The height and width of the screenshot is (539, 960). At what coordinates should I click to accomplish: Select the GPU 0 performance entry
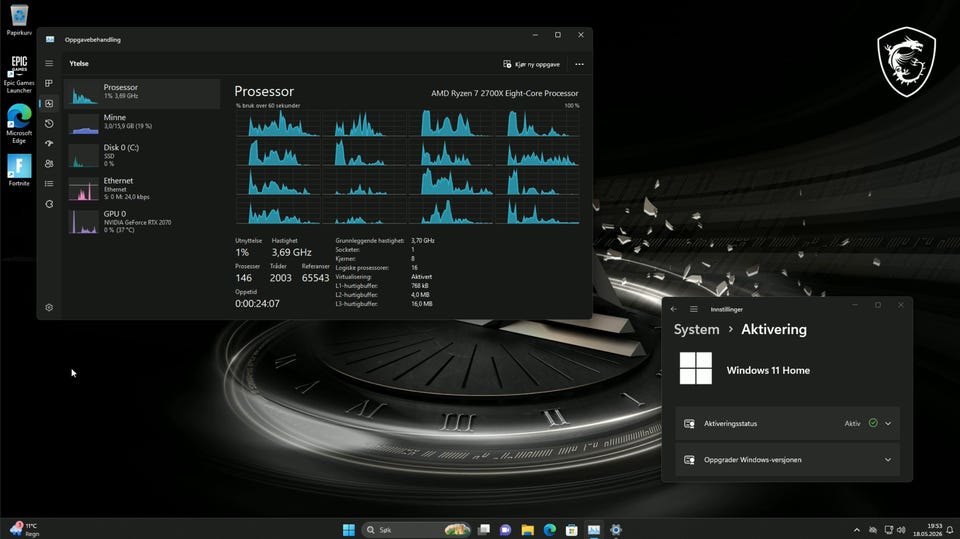tap(142, 221)
